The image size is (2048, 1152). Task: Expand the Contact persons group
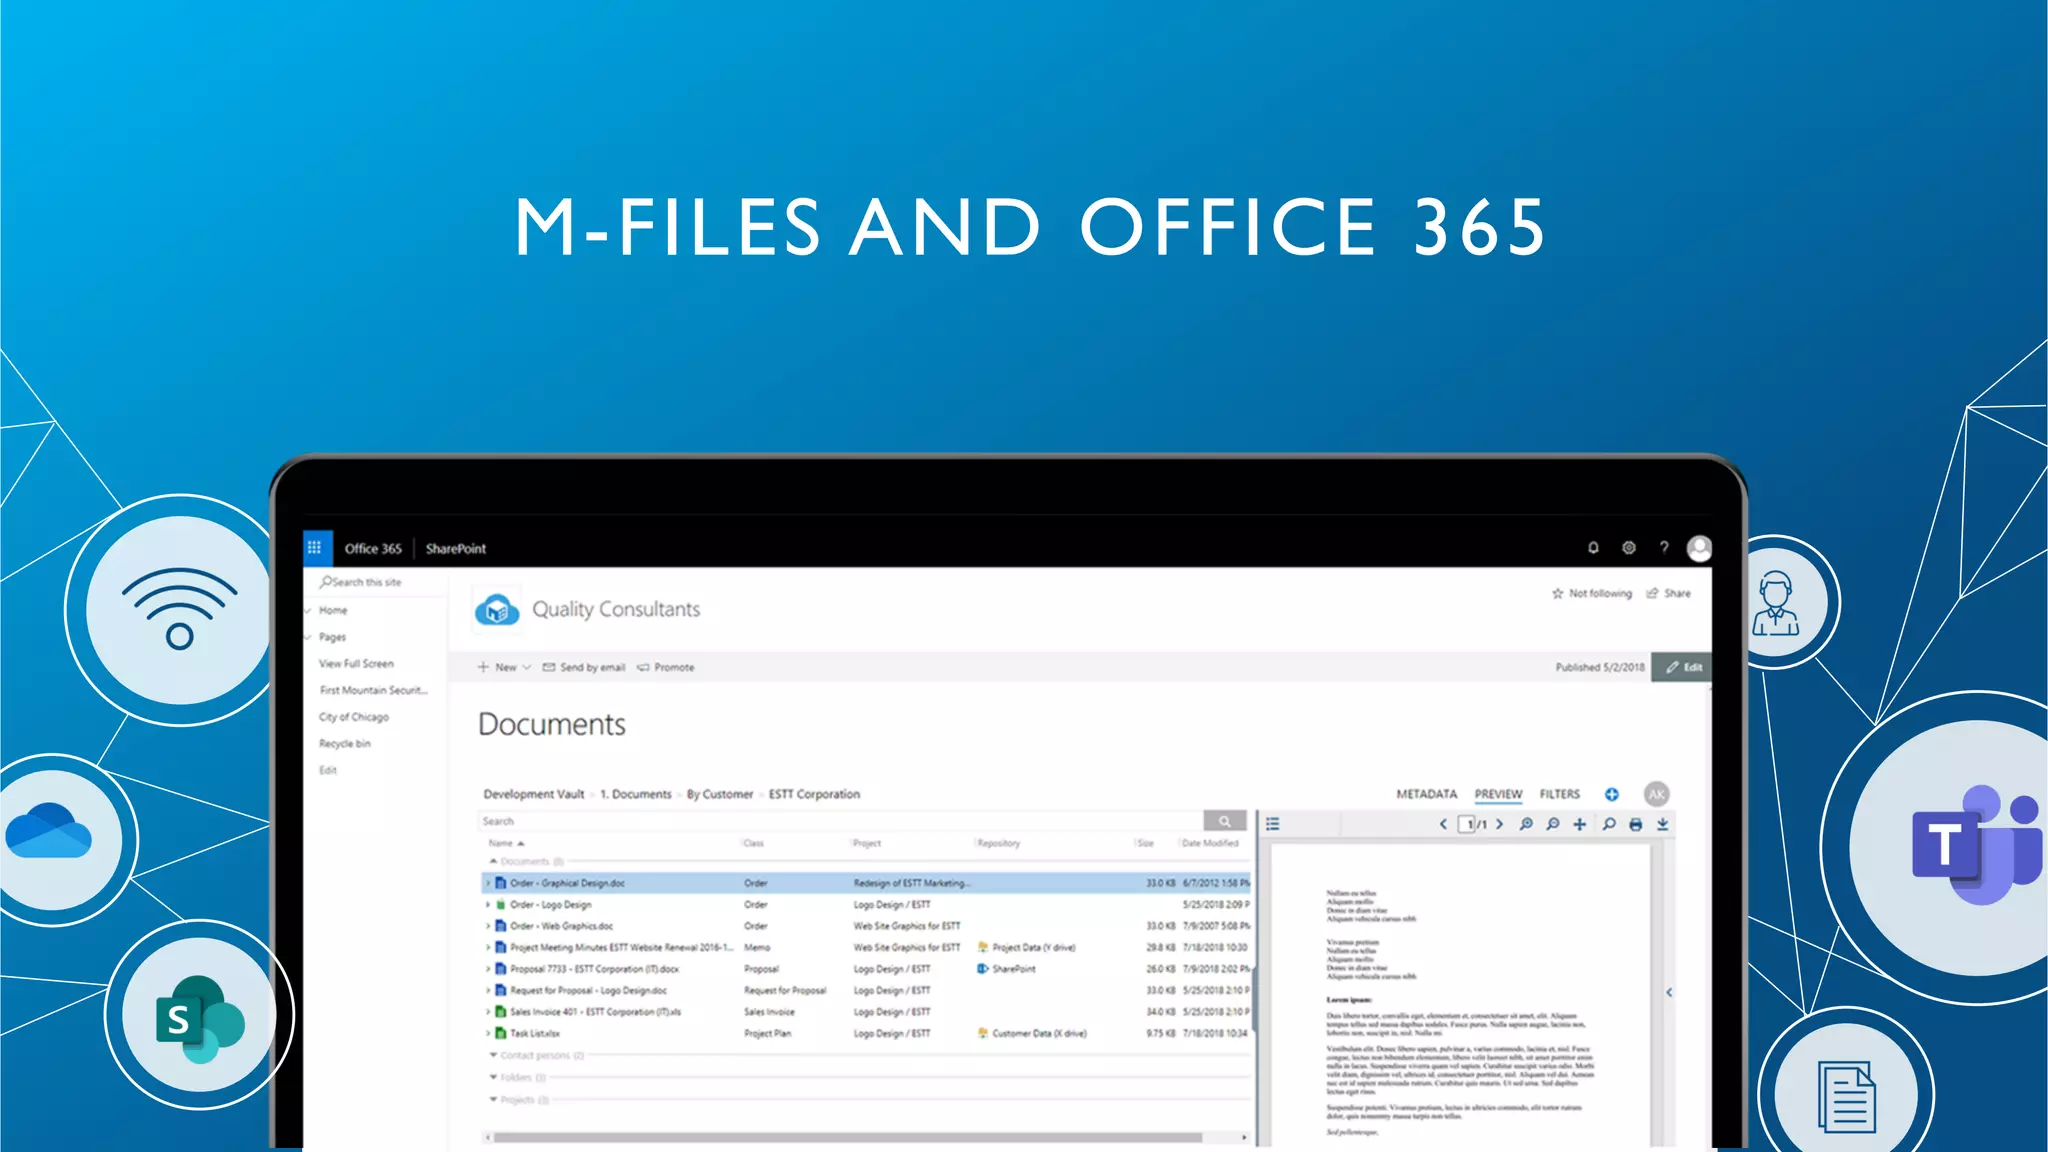click(493, 1055)
